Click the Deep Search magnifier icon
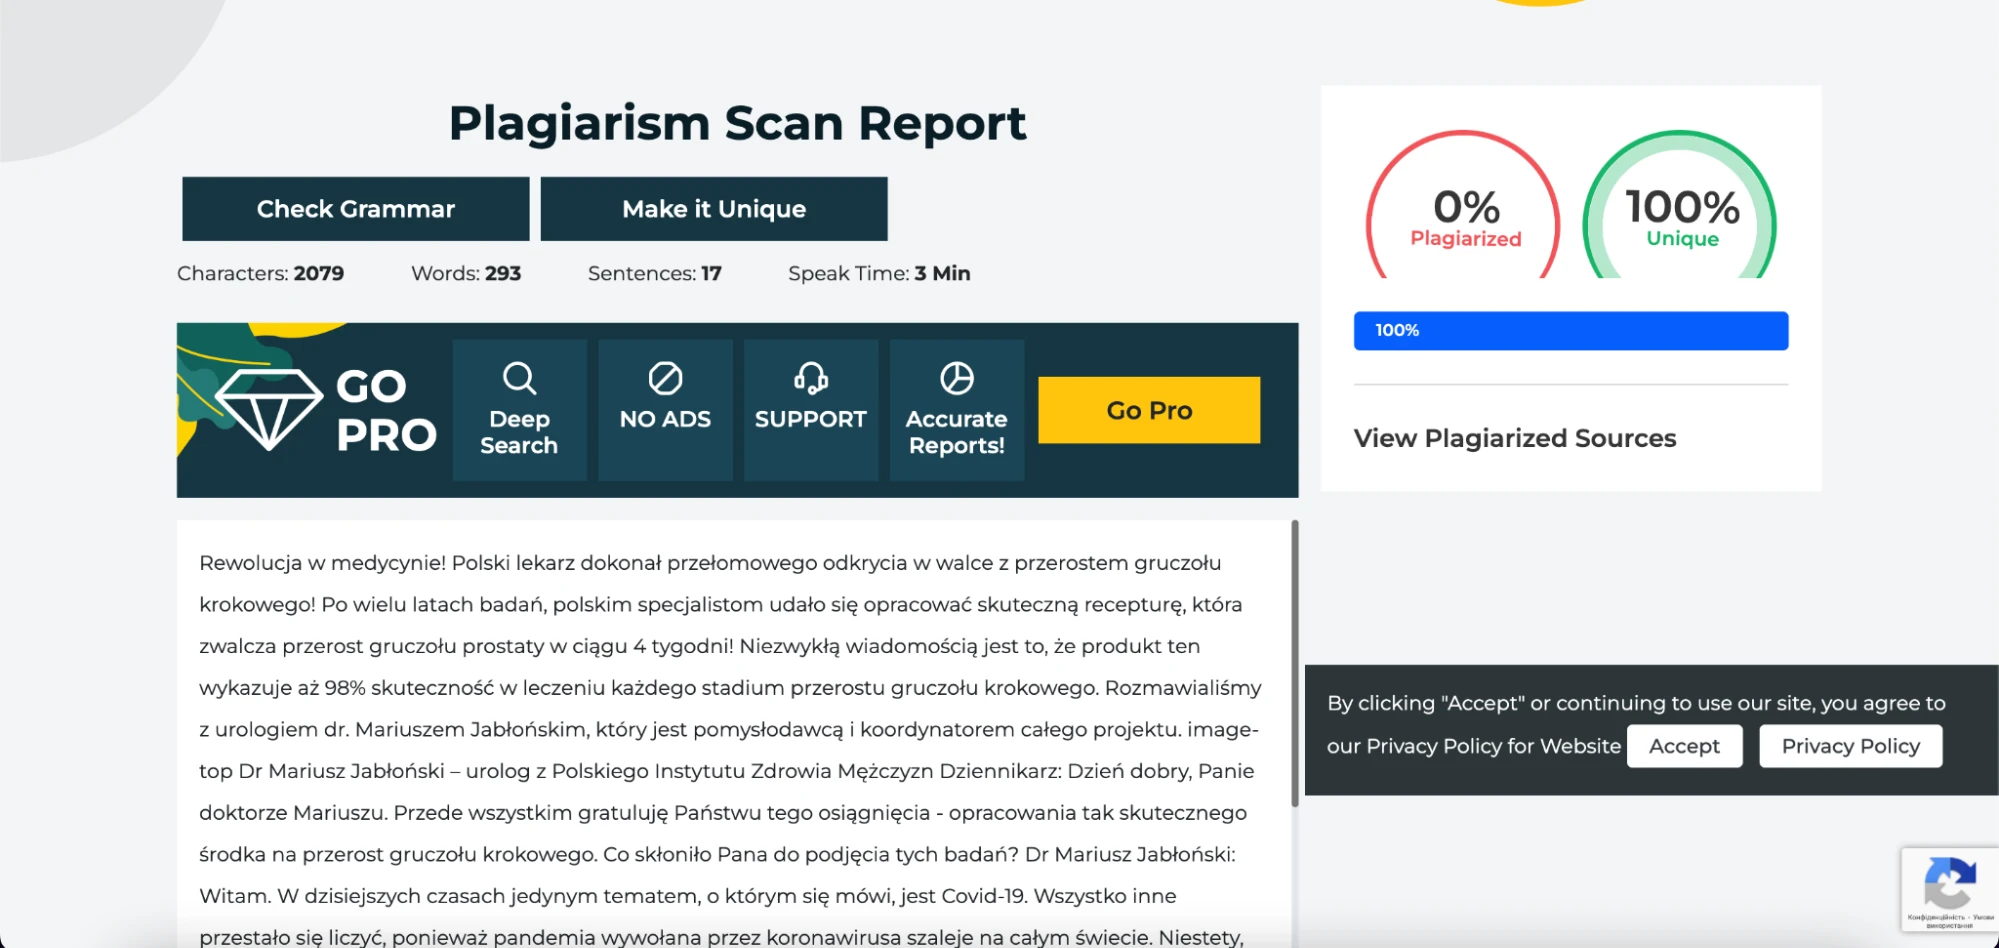Viewport: 1999px width, 948px height. coord(519,379)
